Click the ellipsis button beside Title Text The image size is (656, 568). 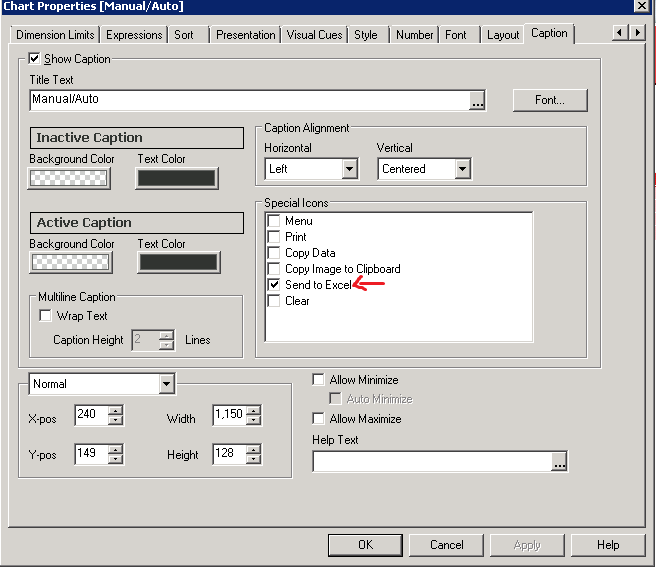coord(478,100)
